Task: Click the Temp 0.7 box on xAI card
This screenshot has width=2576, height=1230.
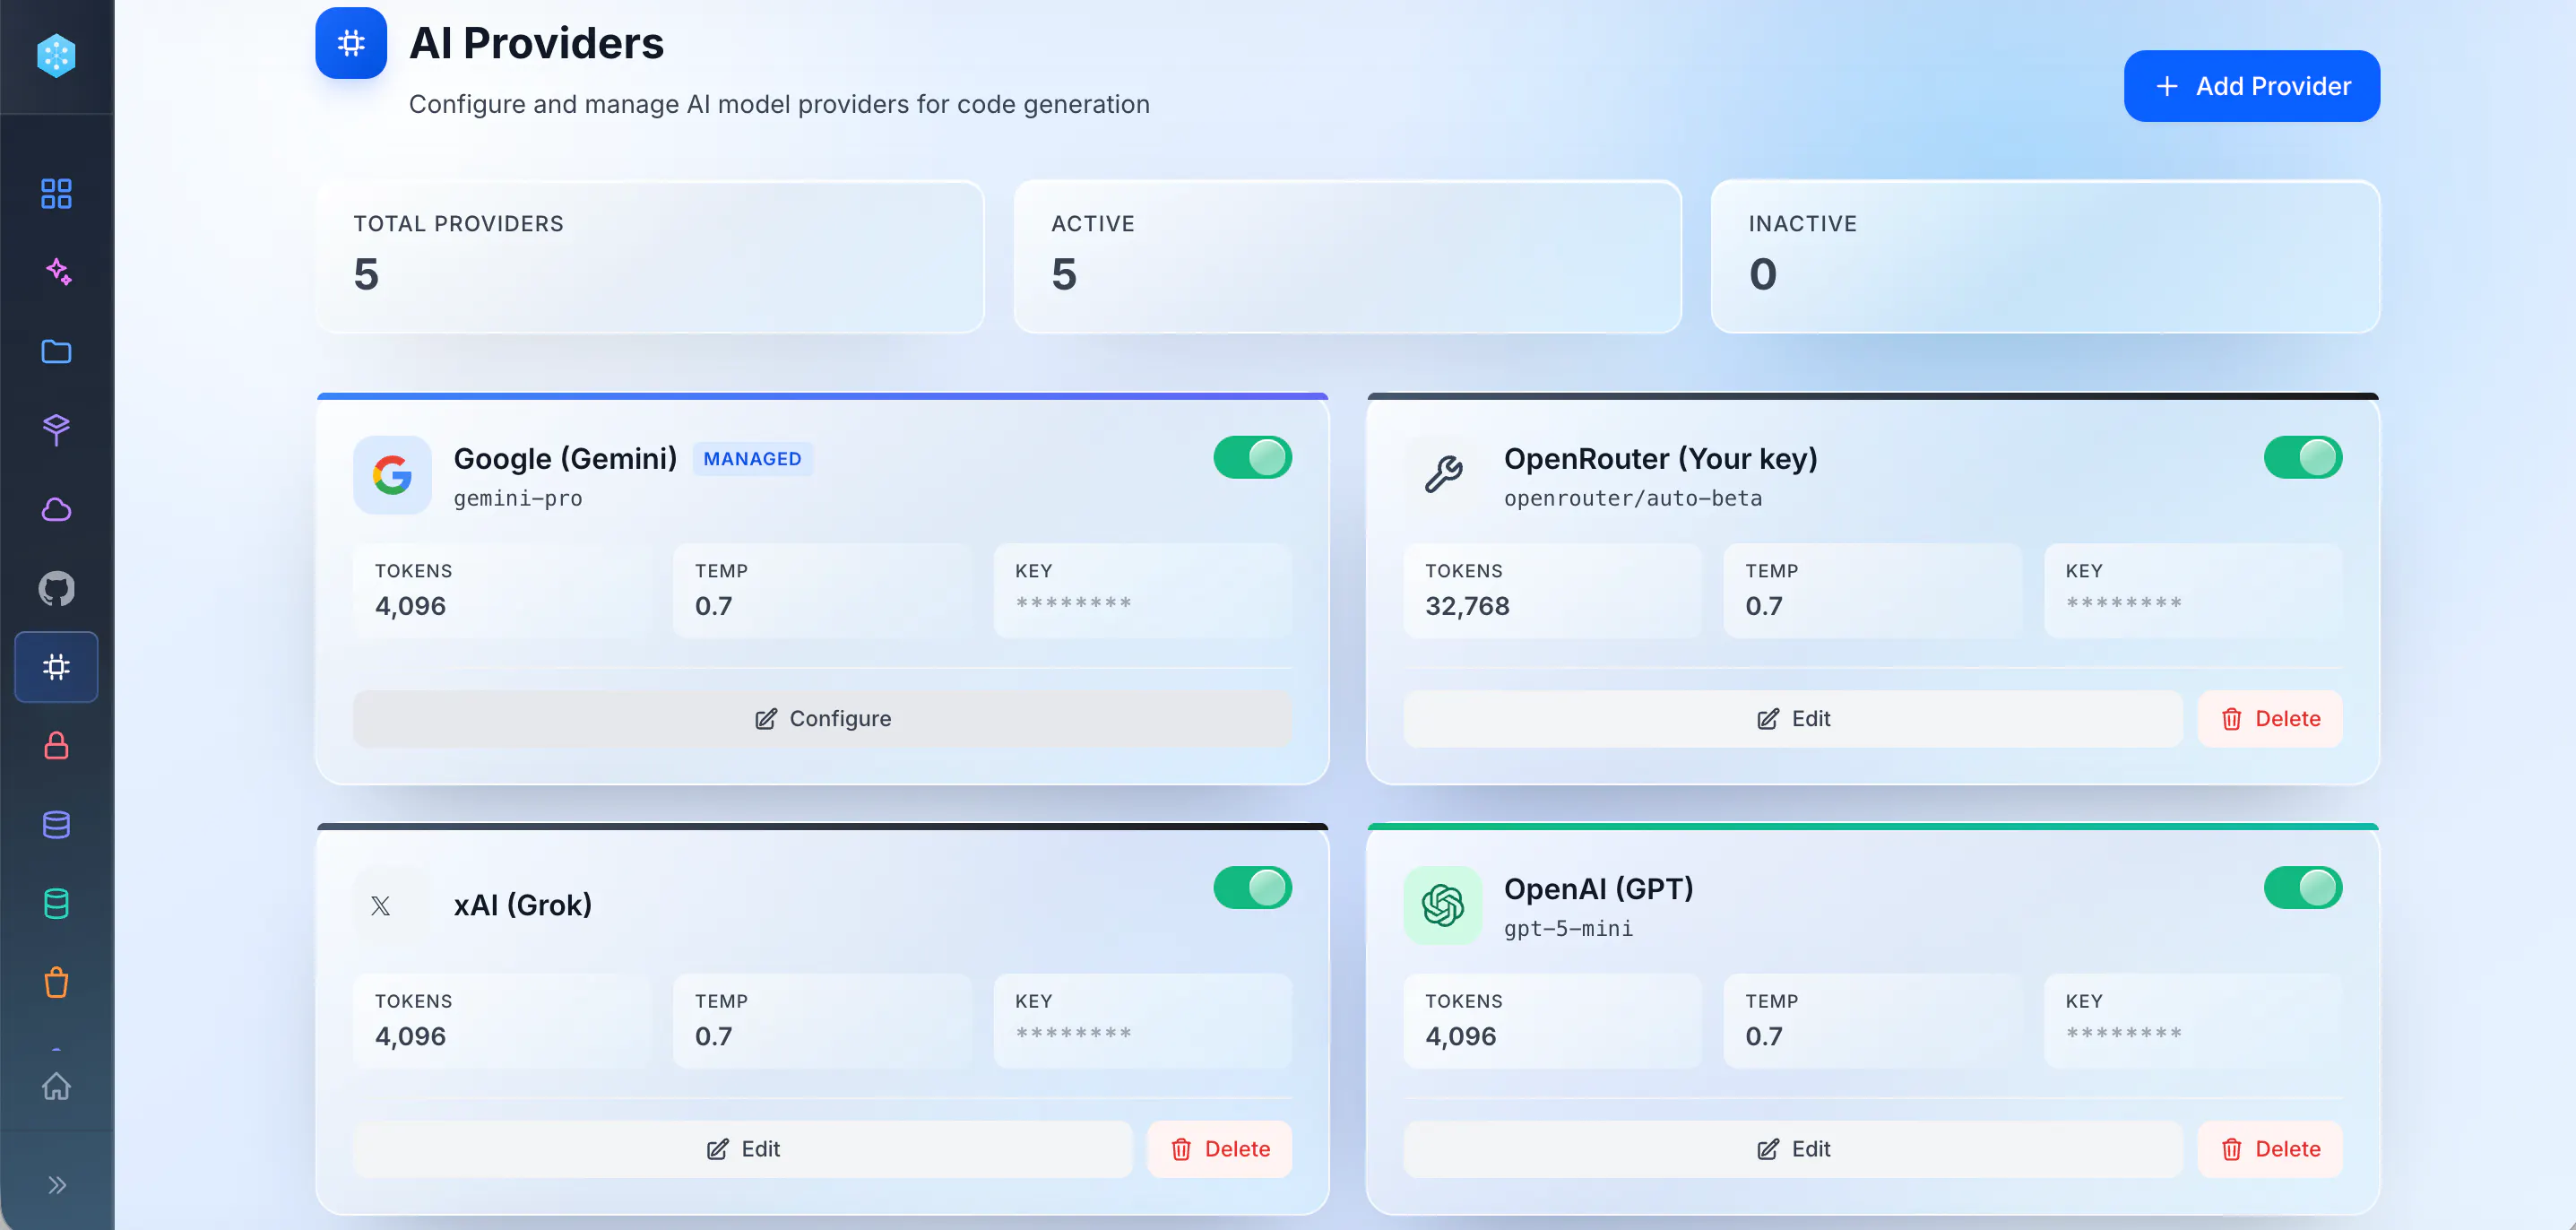Action: point(822,1021)
